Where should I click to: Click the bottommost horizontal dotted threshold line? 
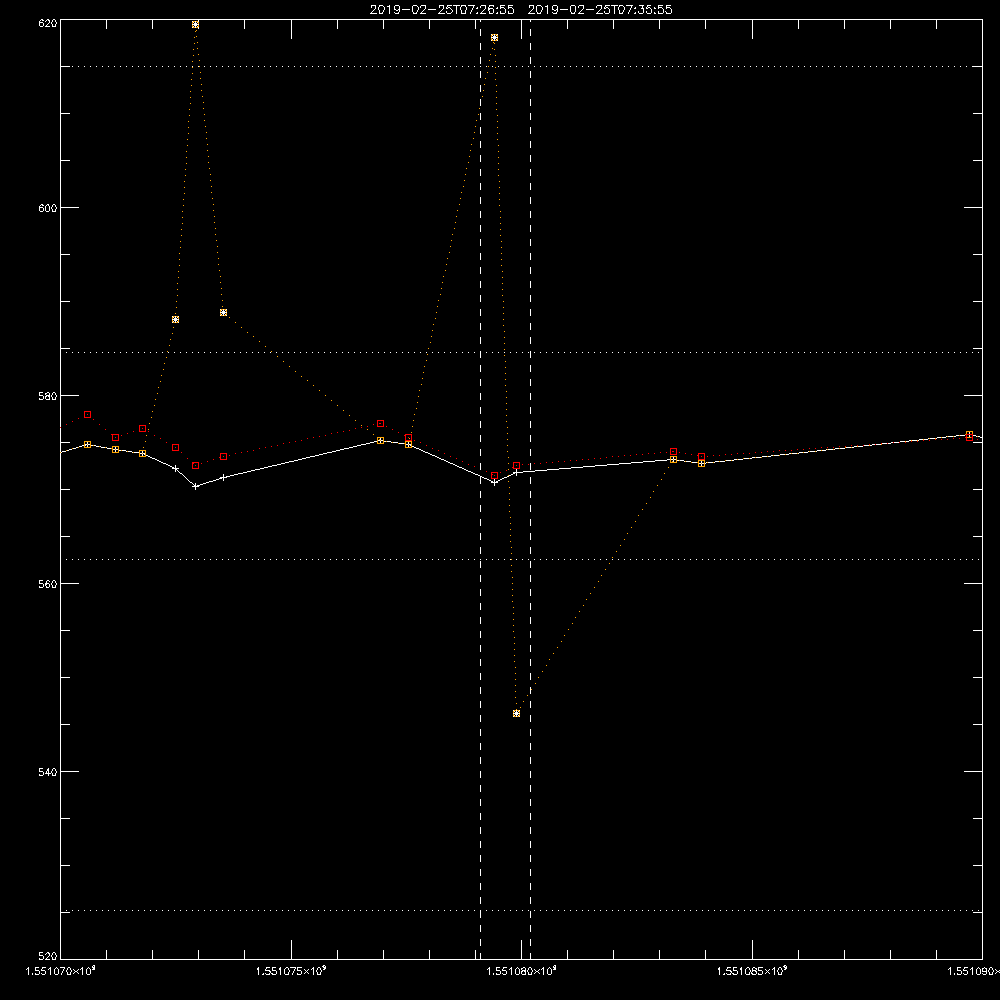[x=522, y=911]
